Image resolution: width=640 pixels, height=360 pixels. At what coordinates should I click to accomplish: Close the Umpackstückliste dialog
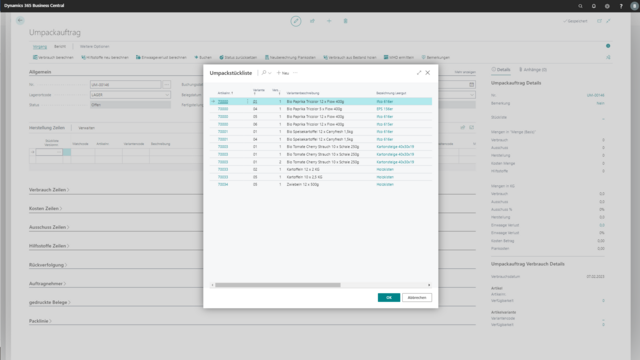tap(428, 73)
